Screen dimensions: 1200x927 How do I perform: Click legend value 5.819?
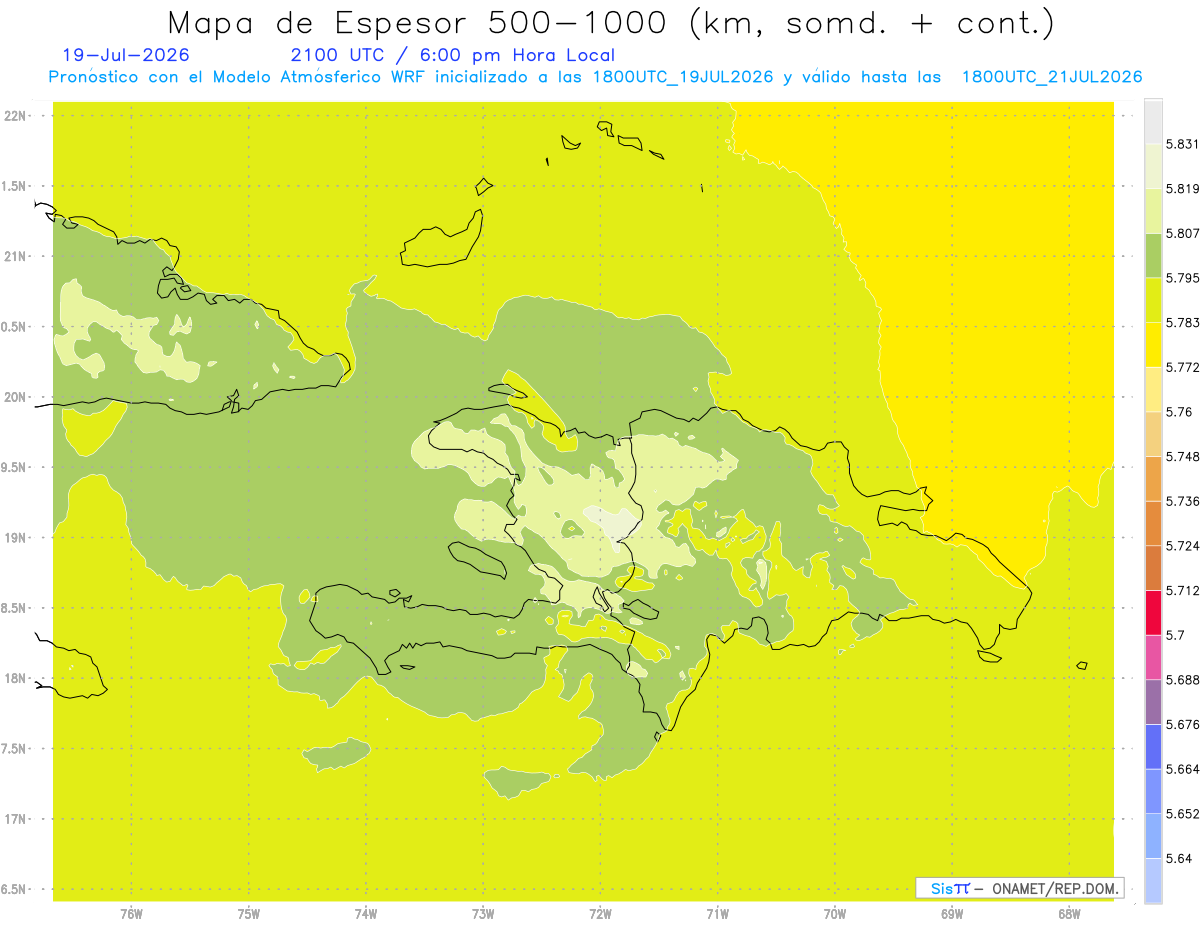pos(1183,189)
